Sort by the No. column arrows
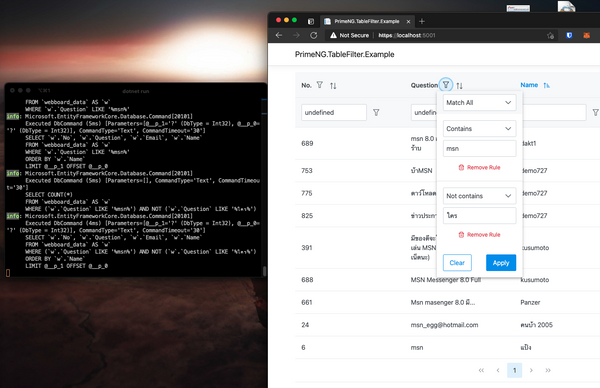600x388 pixels. (x=333, y=86)
